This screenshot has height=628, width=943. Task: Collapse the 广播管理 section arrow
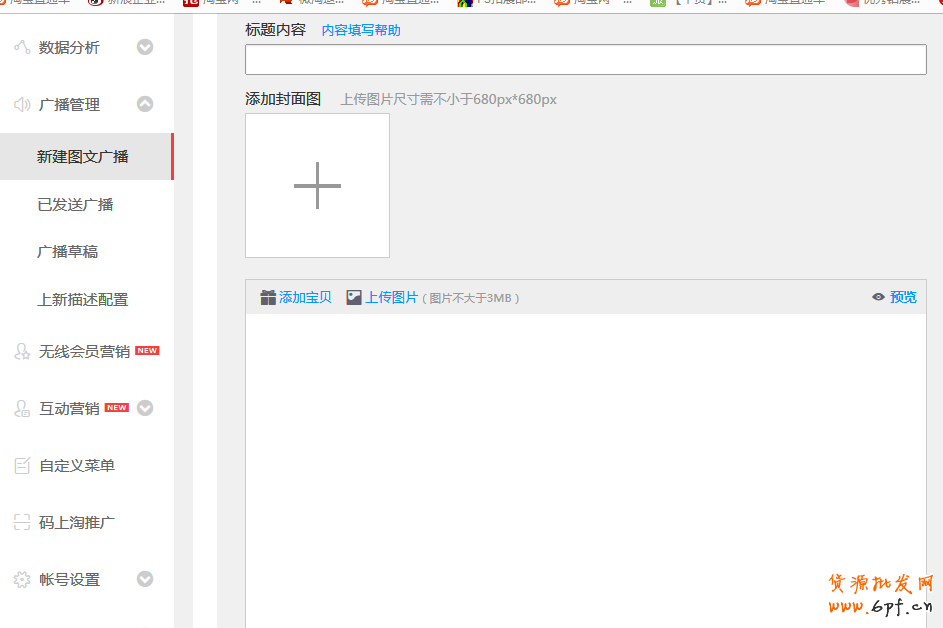coord(145,104)
